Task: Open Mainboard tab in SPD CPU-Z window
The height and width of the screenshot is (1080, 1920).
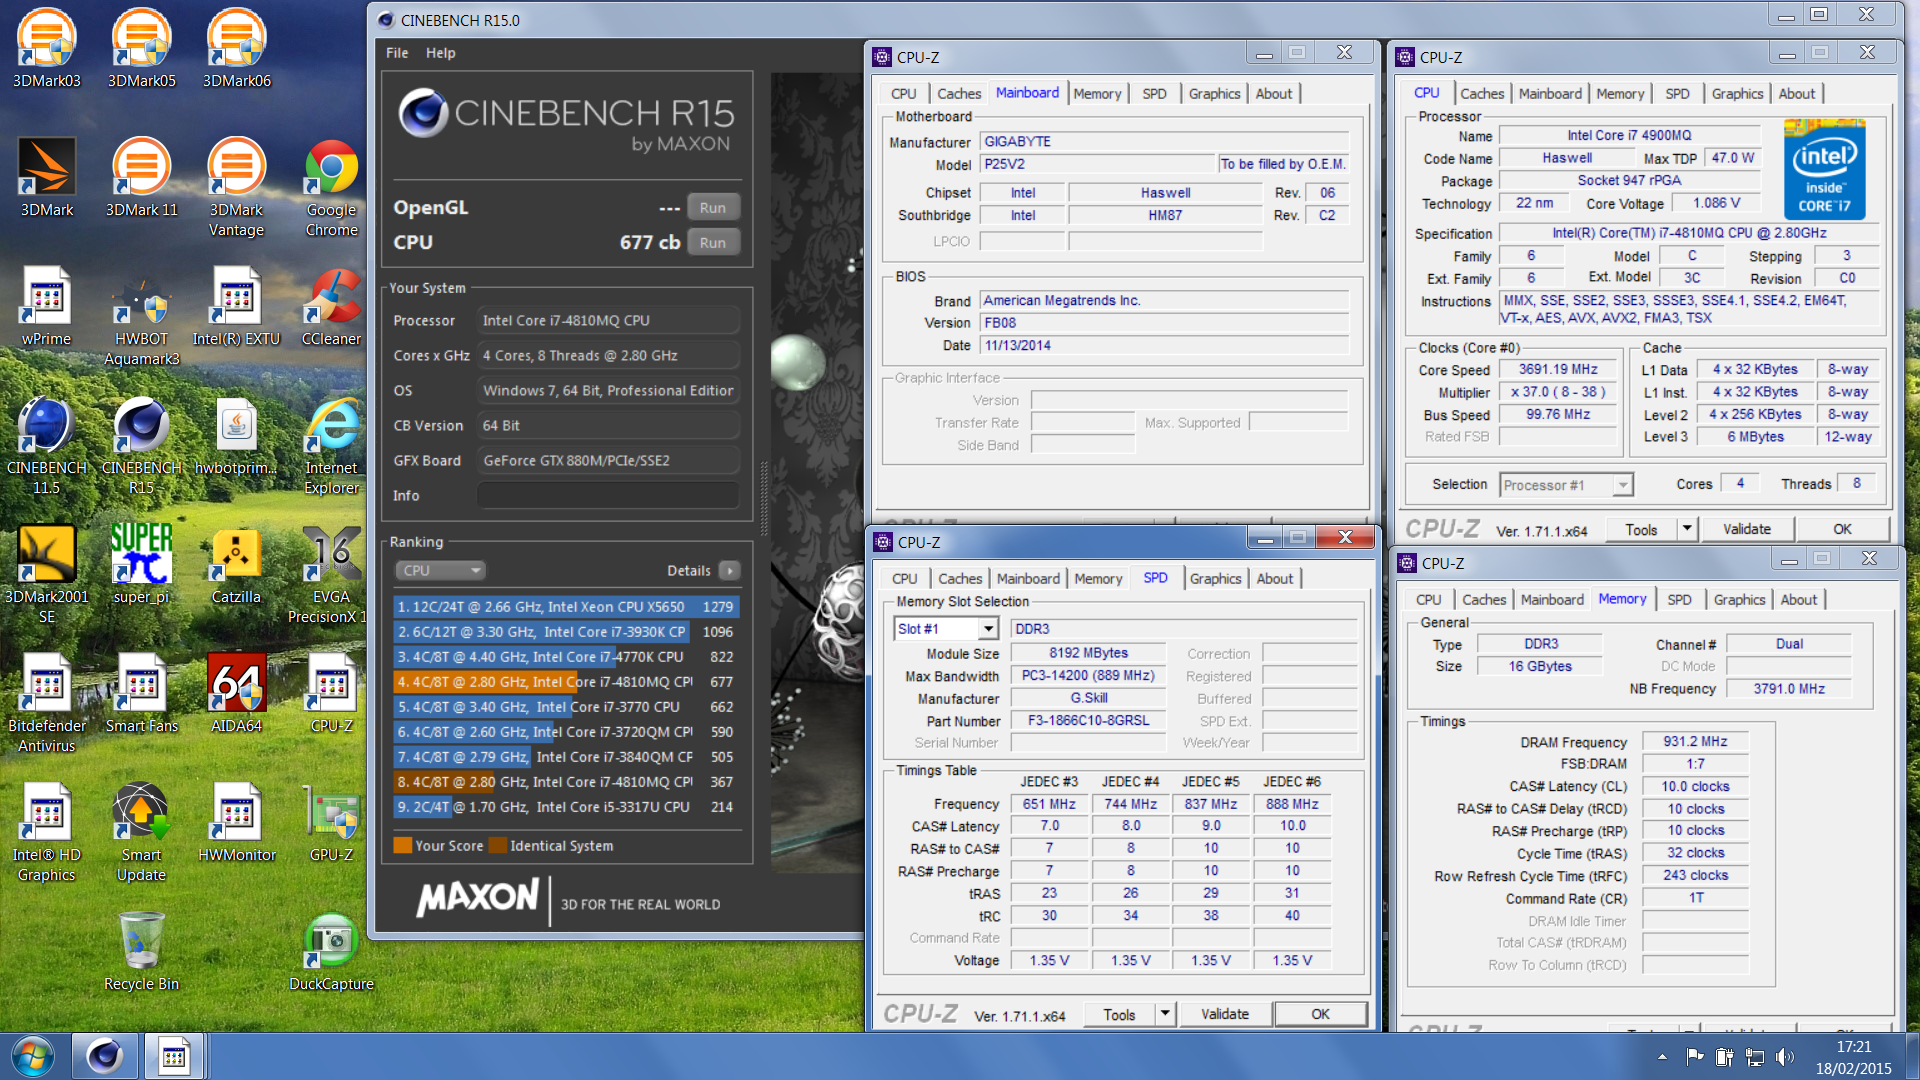Action: 1028,578
